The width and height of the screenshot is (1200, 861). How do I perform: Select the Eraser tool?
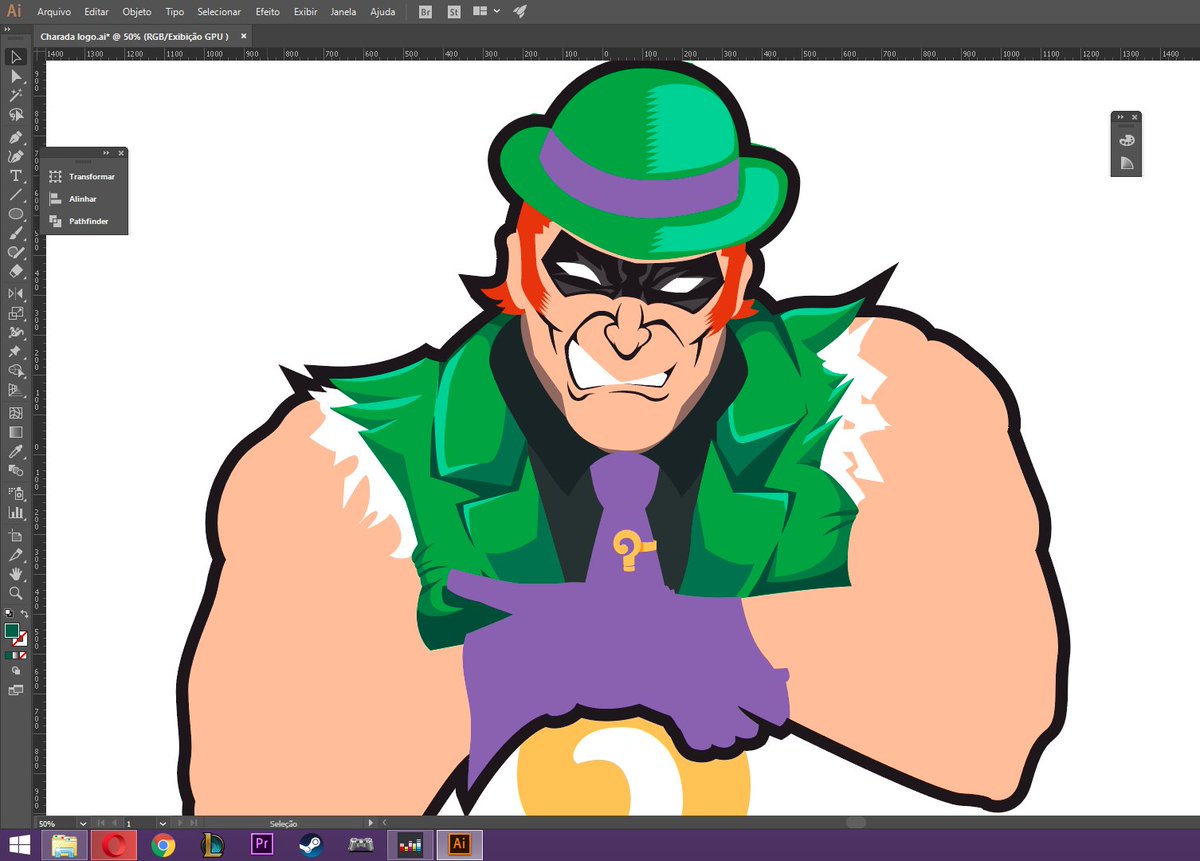click(16, 271)
